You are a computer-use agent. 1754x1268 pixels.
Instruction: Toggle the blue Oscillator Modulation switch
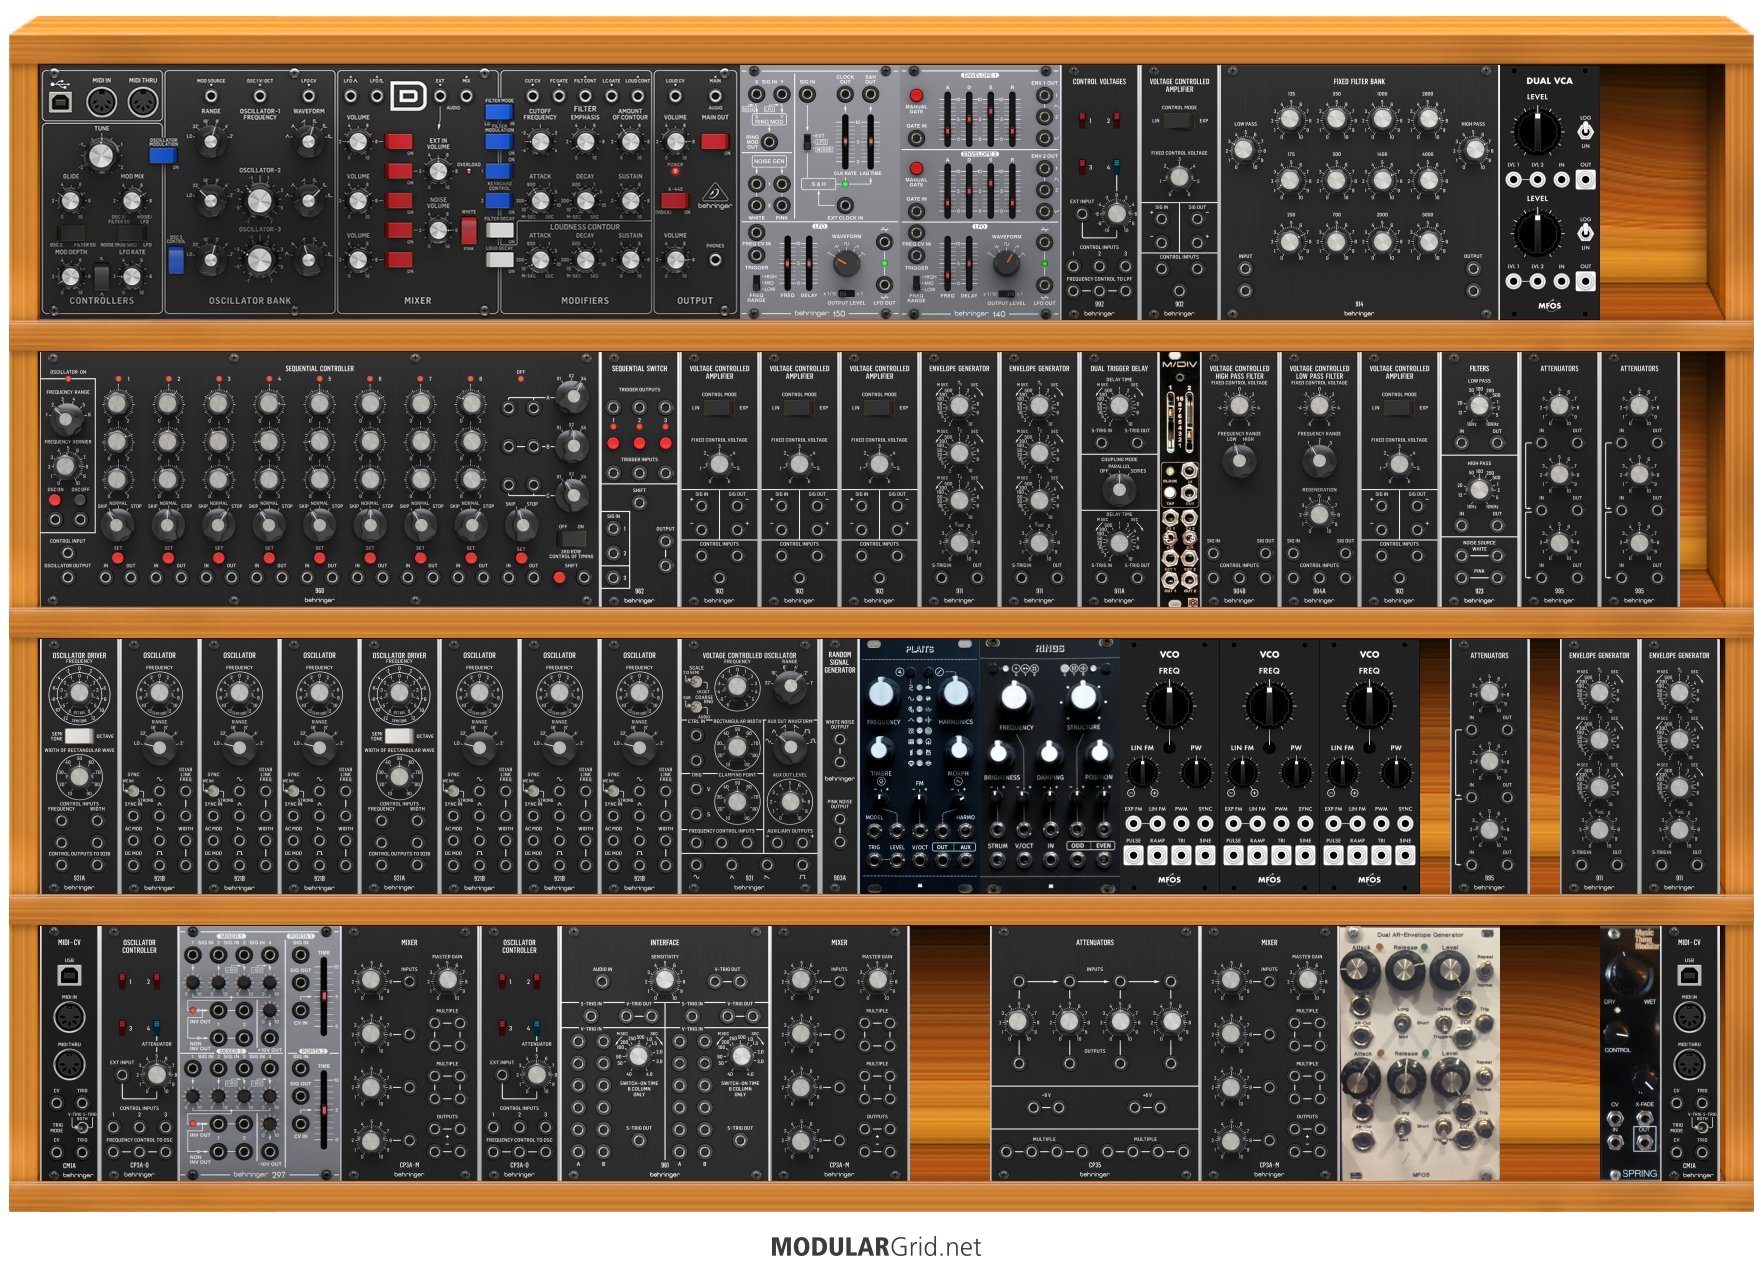click(162, 154)
